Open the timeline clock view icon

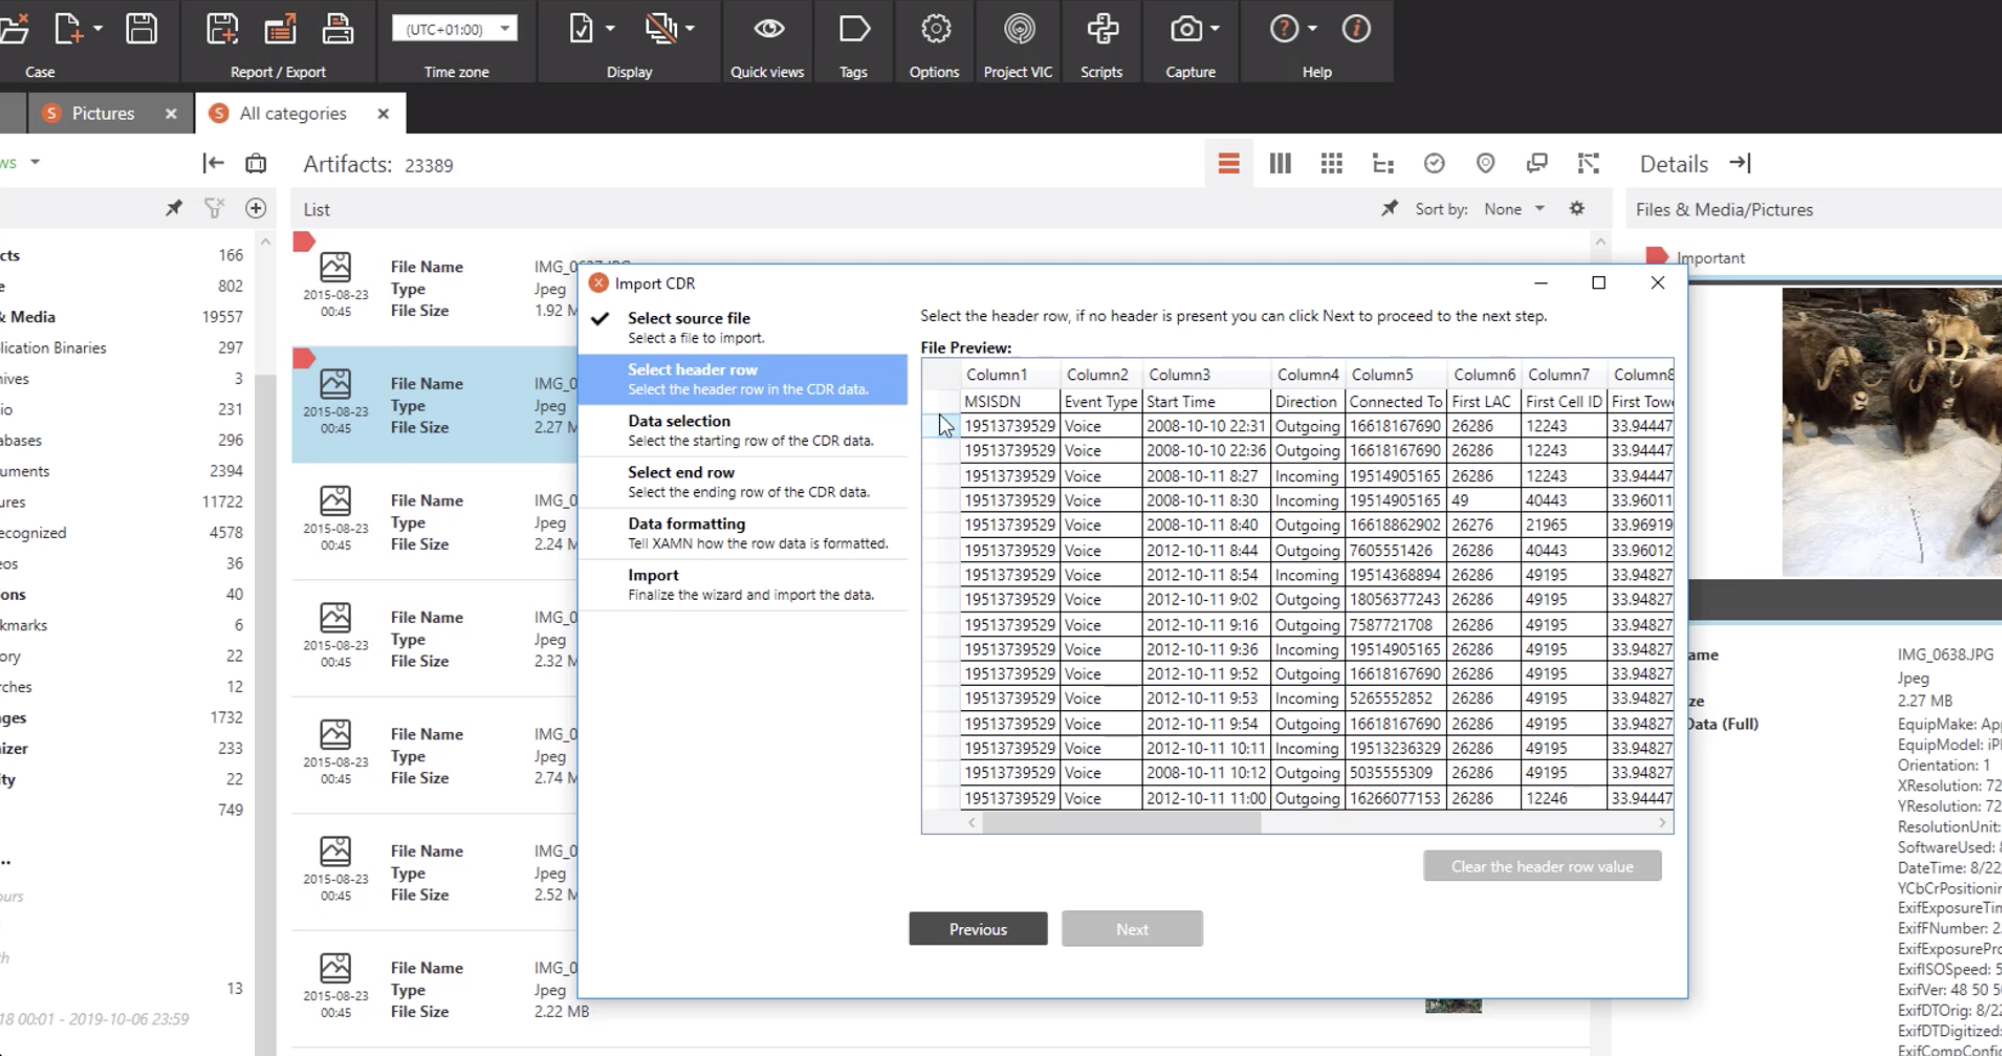pyautogui.click(x=1434, y=163)
